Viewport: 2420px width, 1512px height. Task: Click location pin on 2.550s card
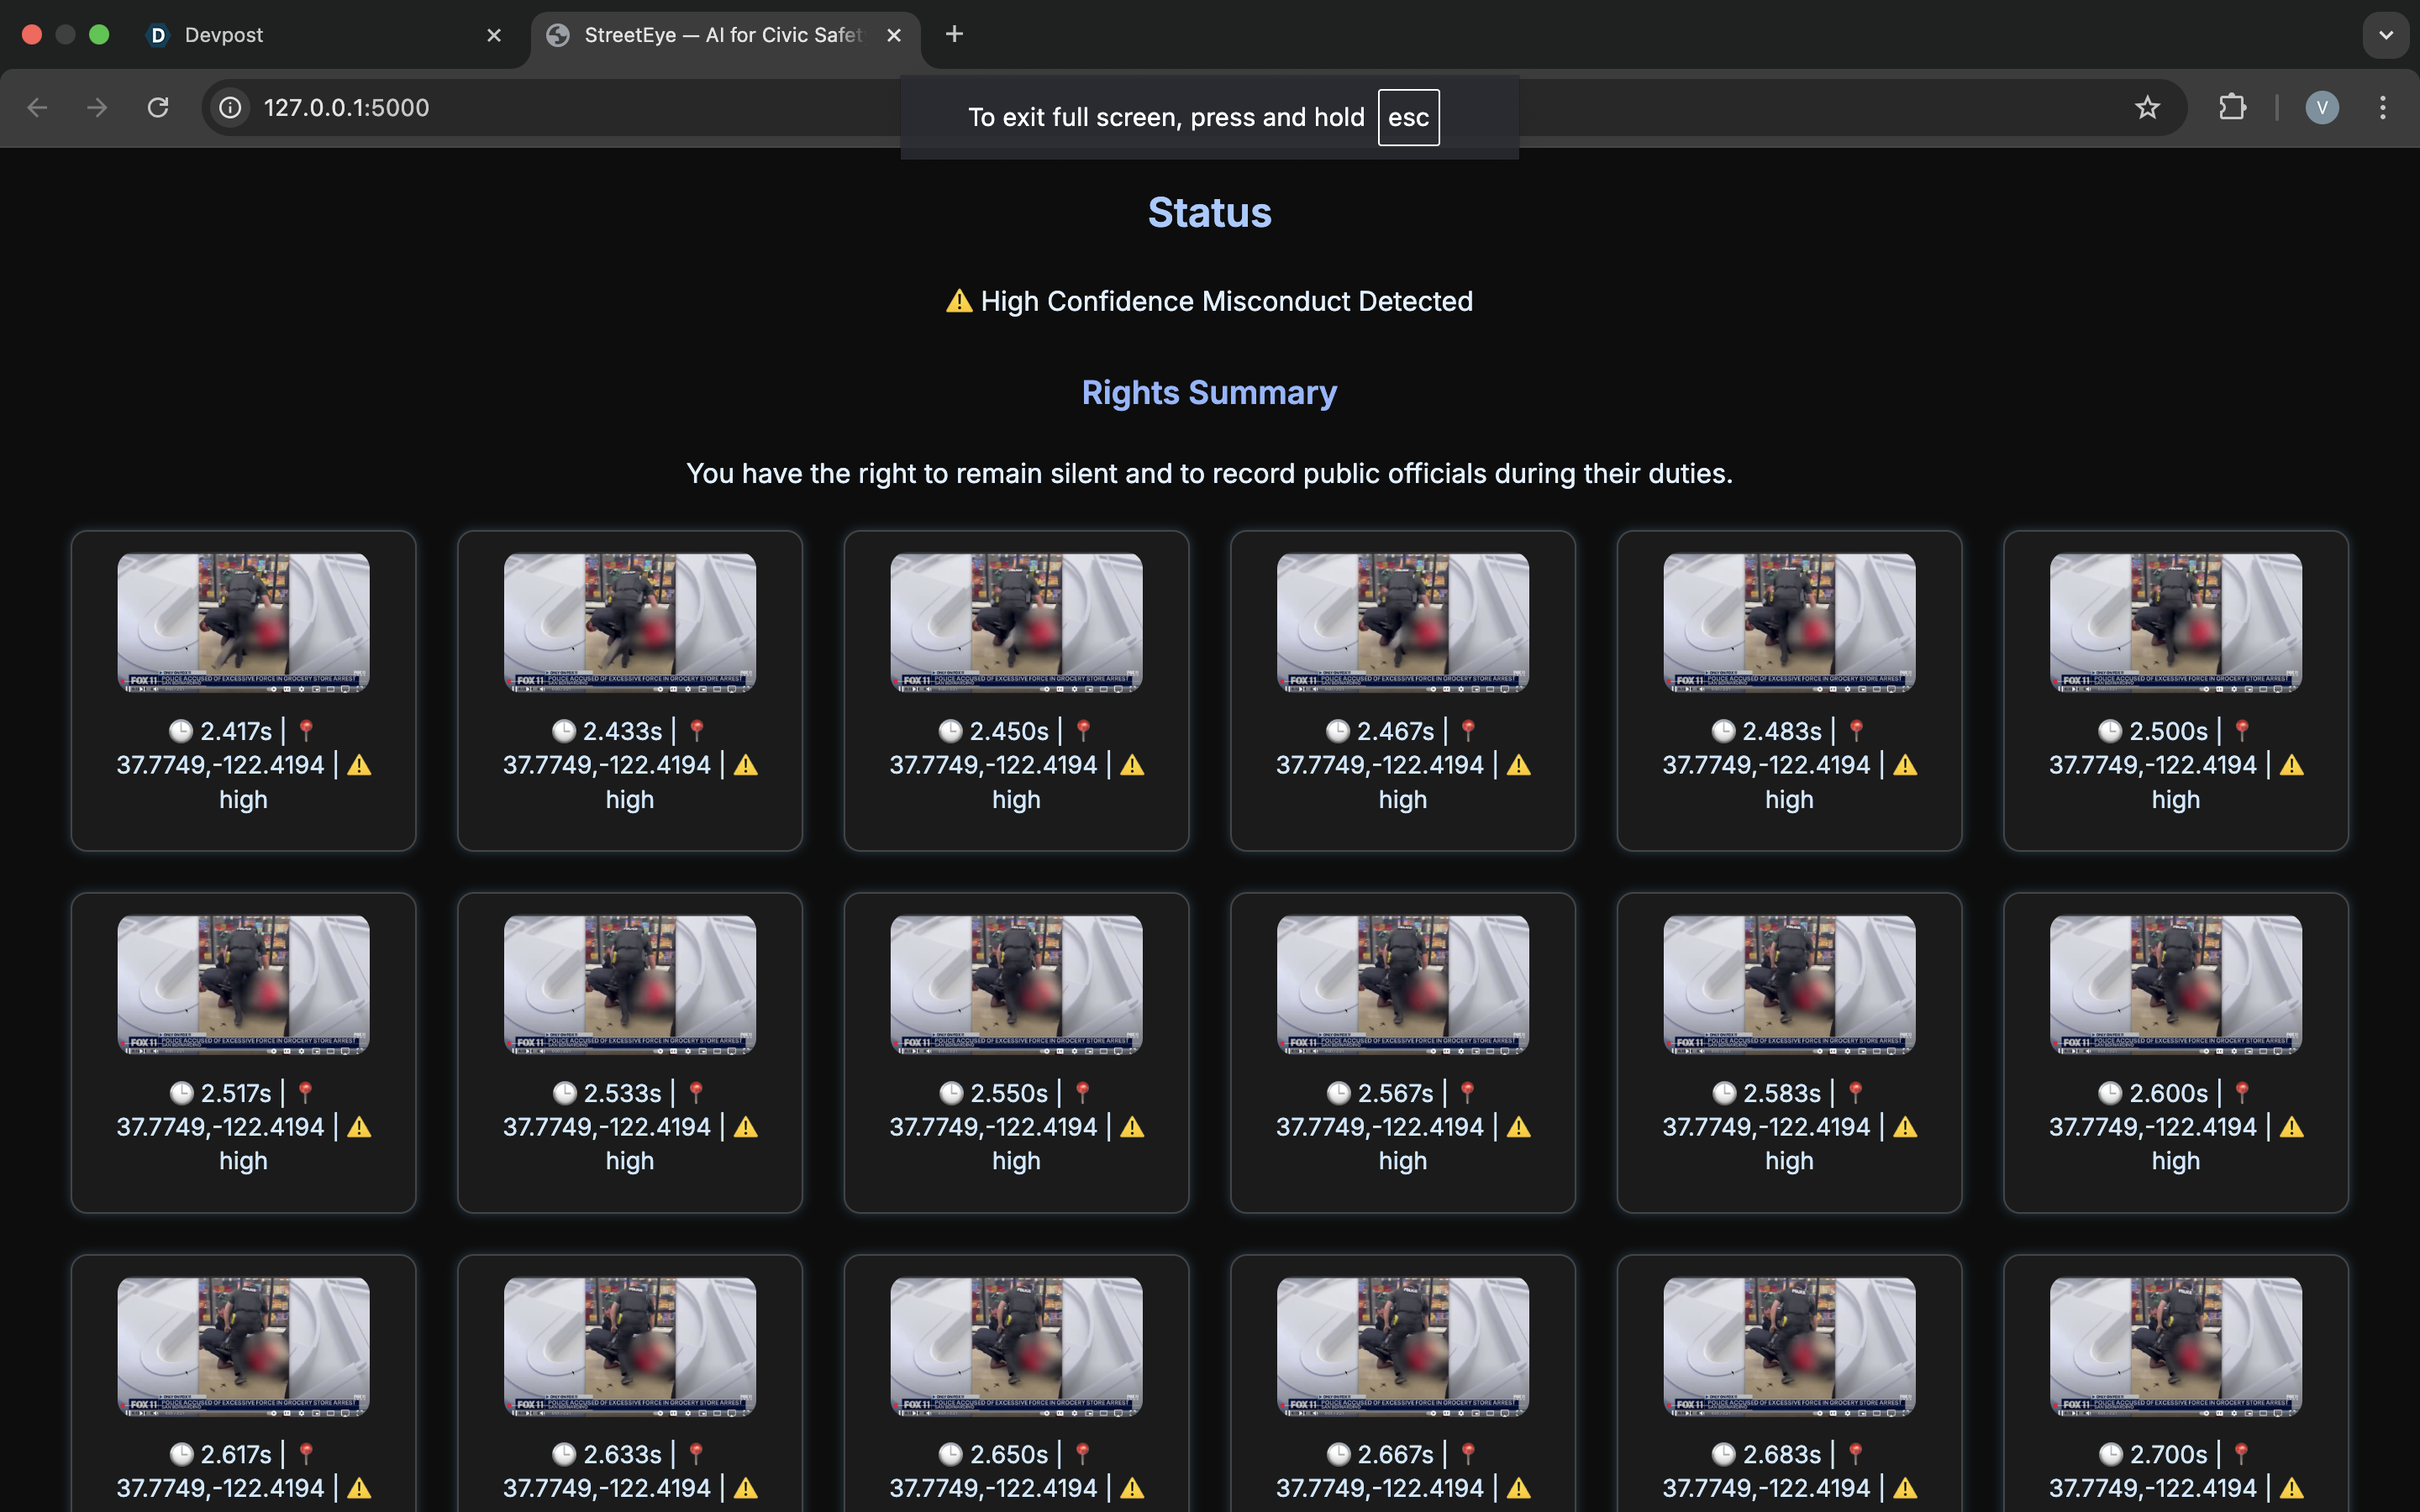pos(1082,1092)
